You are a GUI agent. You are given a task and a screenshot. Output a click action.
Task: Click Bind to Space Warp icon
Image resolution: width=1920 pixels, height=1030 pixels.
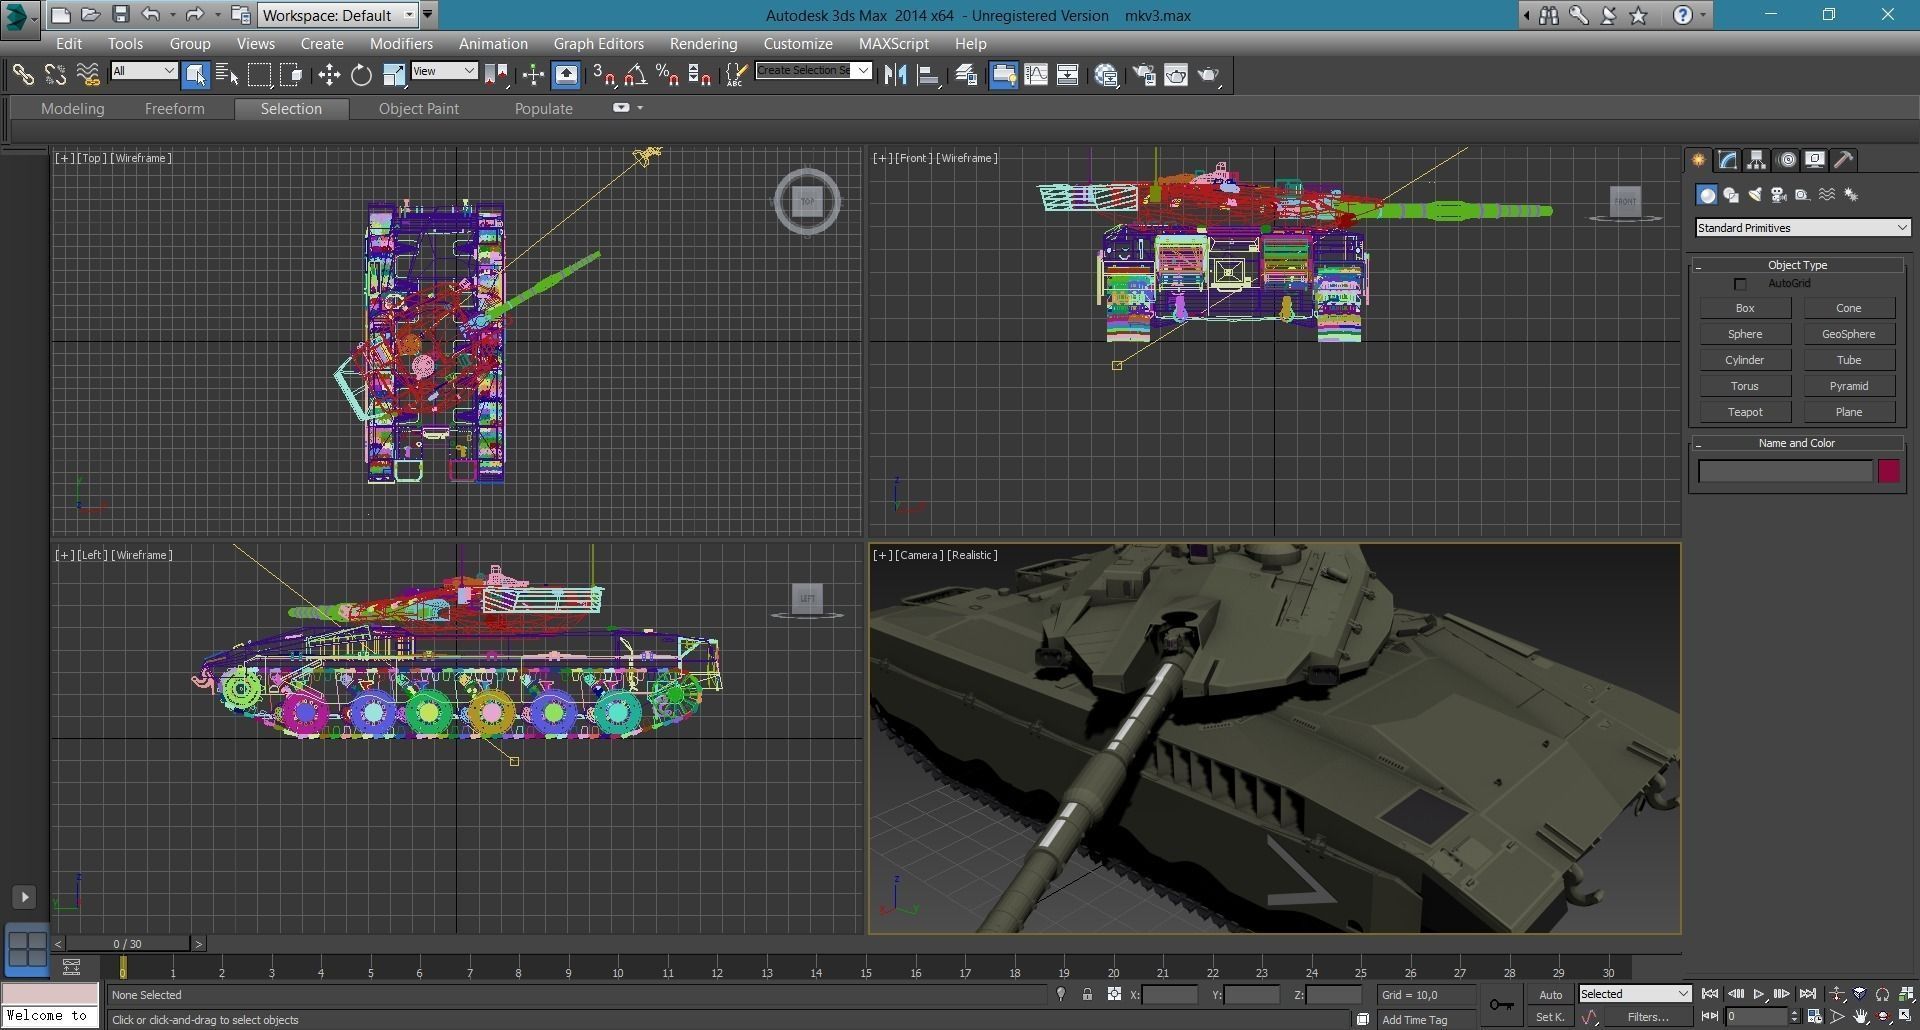(88, 75)
